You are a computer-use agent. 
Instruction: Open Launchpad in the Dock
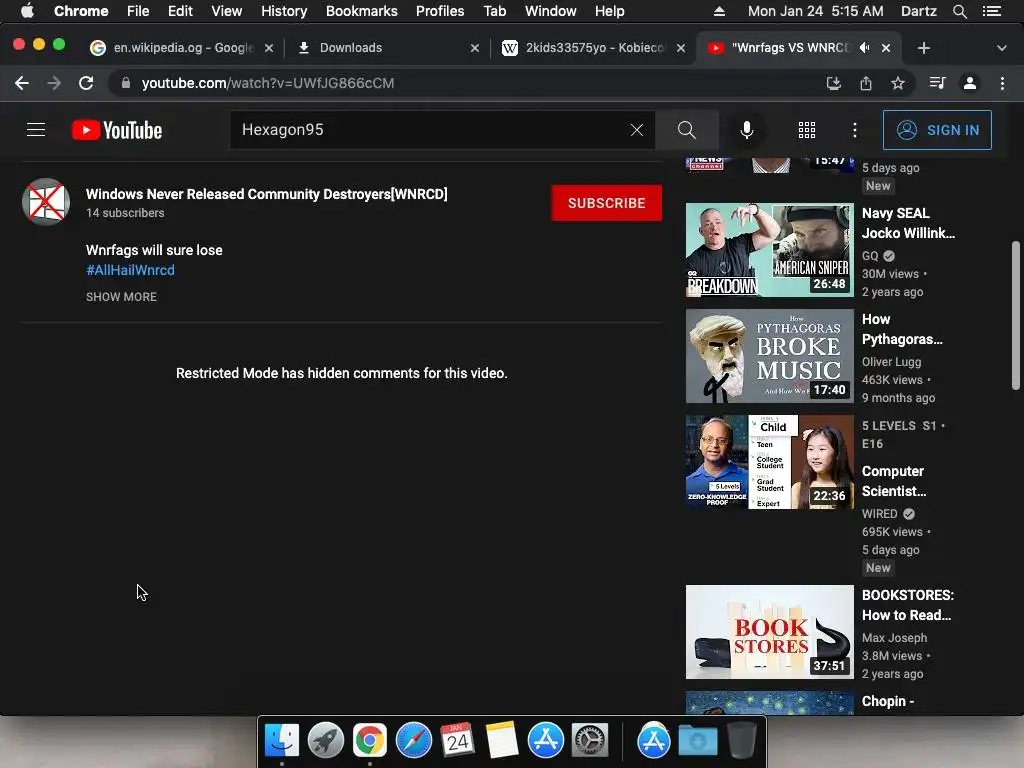tap(326, 740)
